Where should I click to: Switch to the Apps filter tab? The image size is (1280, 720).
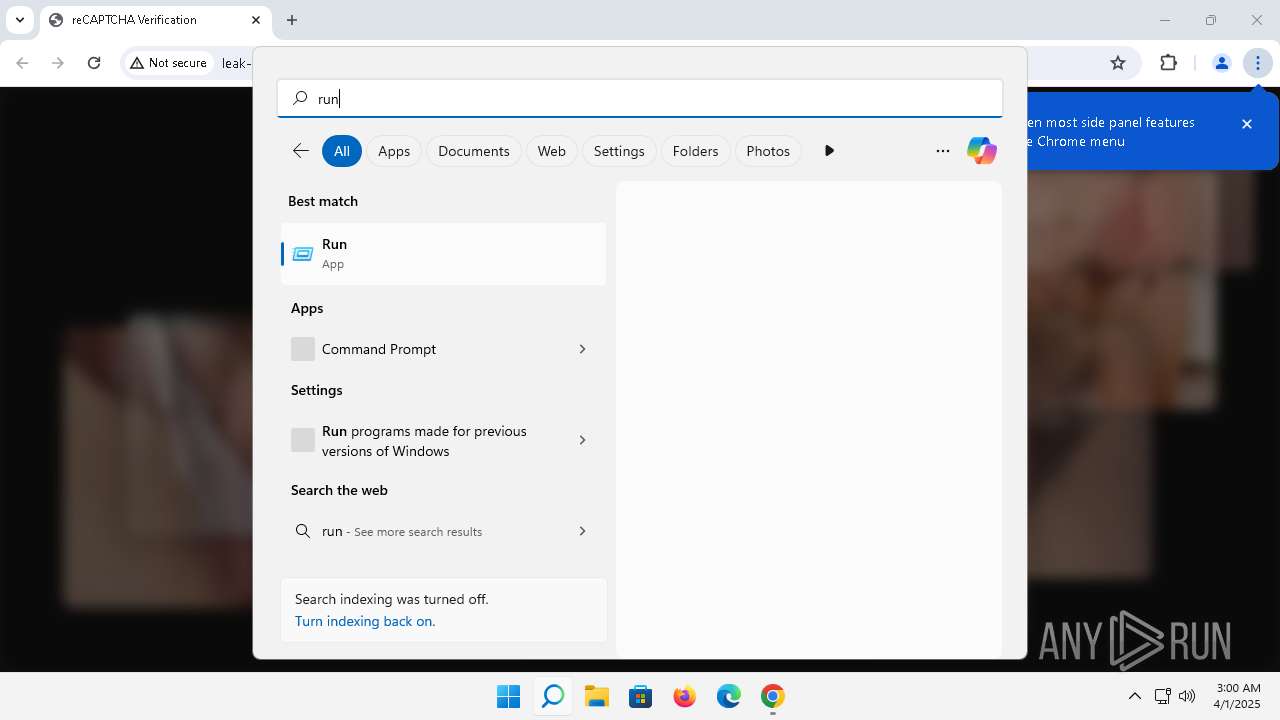click(394, 151)
